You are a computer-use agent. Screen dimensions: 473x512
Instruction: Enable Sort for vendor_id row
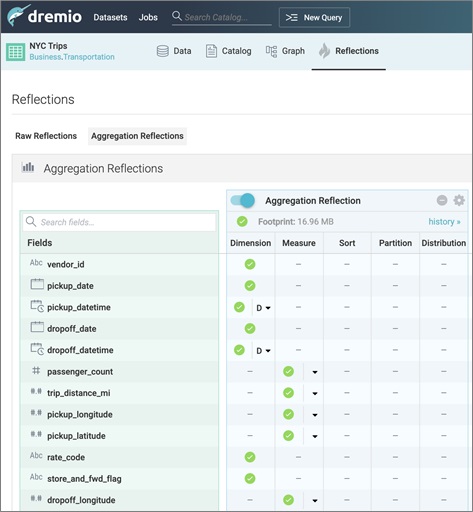pyautogui.click(x=347, y=264)
